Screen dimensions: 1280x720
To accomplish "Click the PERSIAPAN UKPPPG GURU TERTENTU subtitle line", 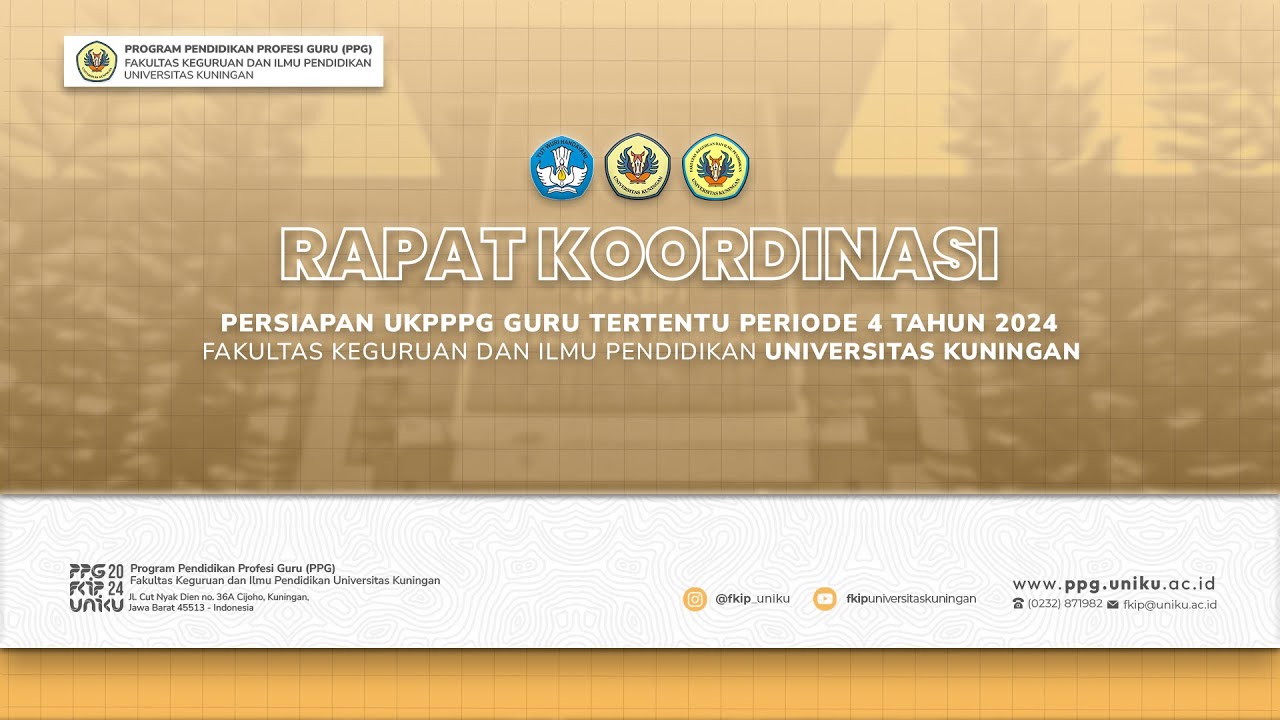I will point(639,323).
